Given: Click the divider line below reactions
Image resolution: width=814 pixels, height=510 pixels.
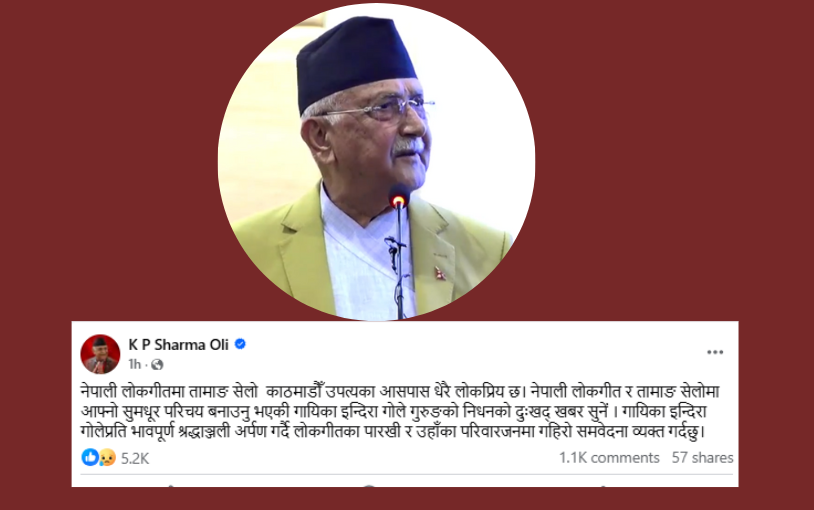Looking at the screenshot, I should coord(406,474).
